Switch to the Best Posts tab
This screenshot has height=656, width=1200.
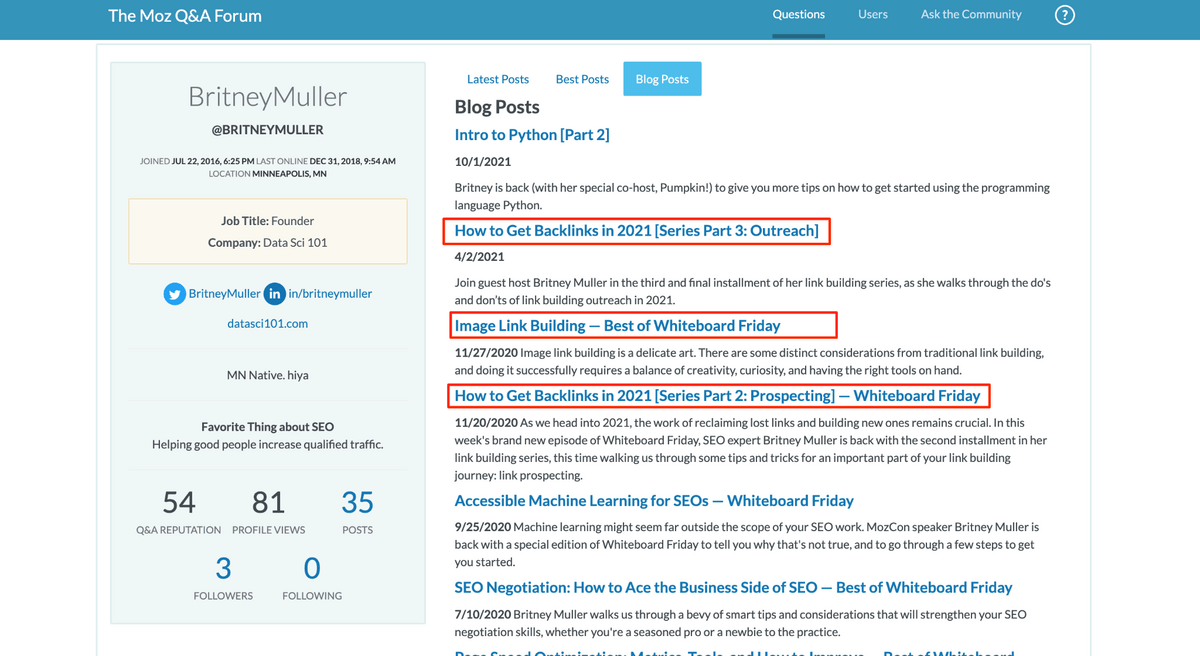point(582,79)
